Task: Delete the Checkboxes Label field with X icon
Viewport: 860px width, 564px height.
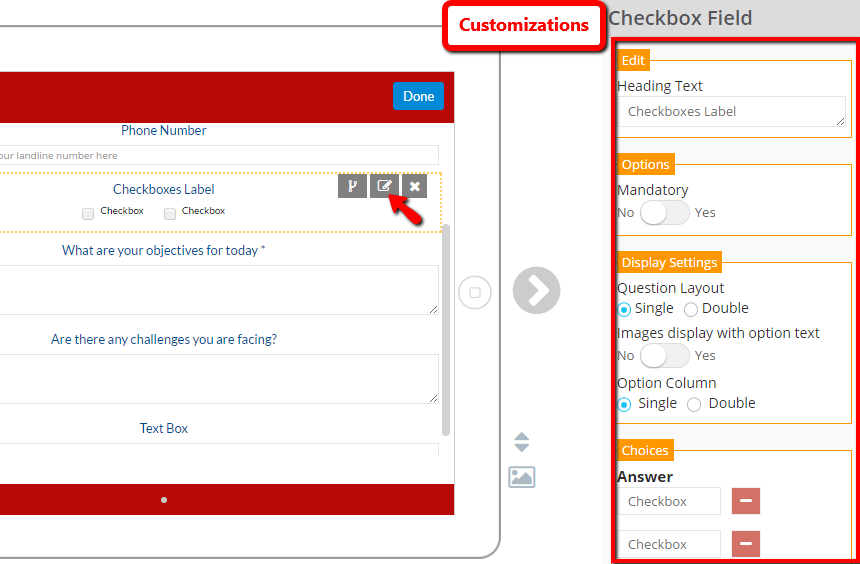Action: [x=415, y=187]
